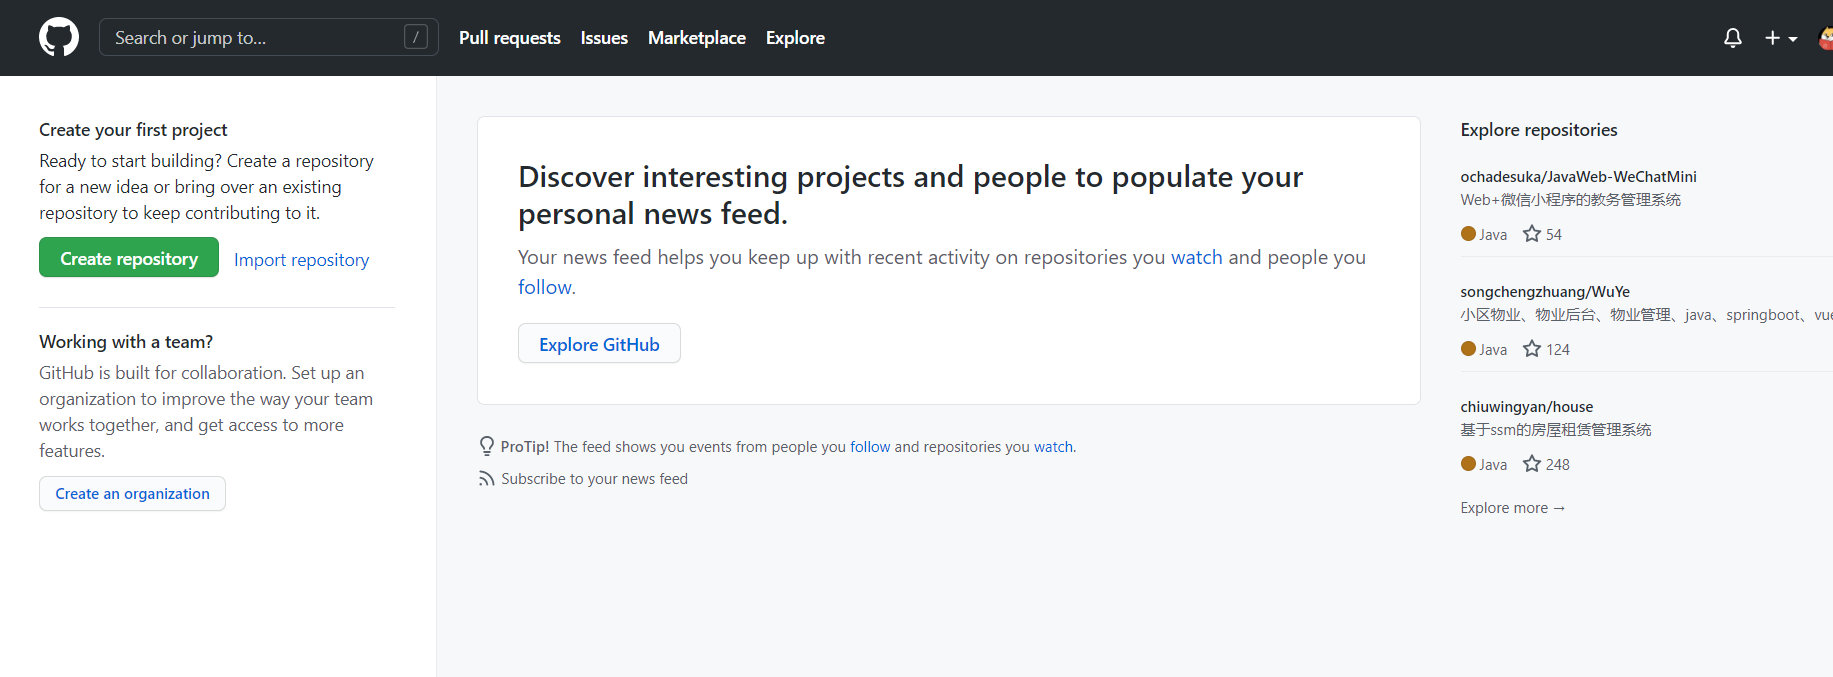Click the GitHub Octocat logo
Screen dimensions: 1833x677
coord(59,37)
